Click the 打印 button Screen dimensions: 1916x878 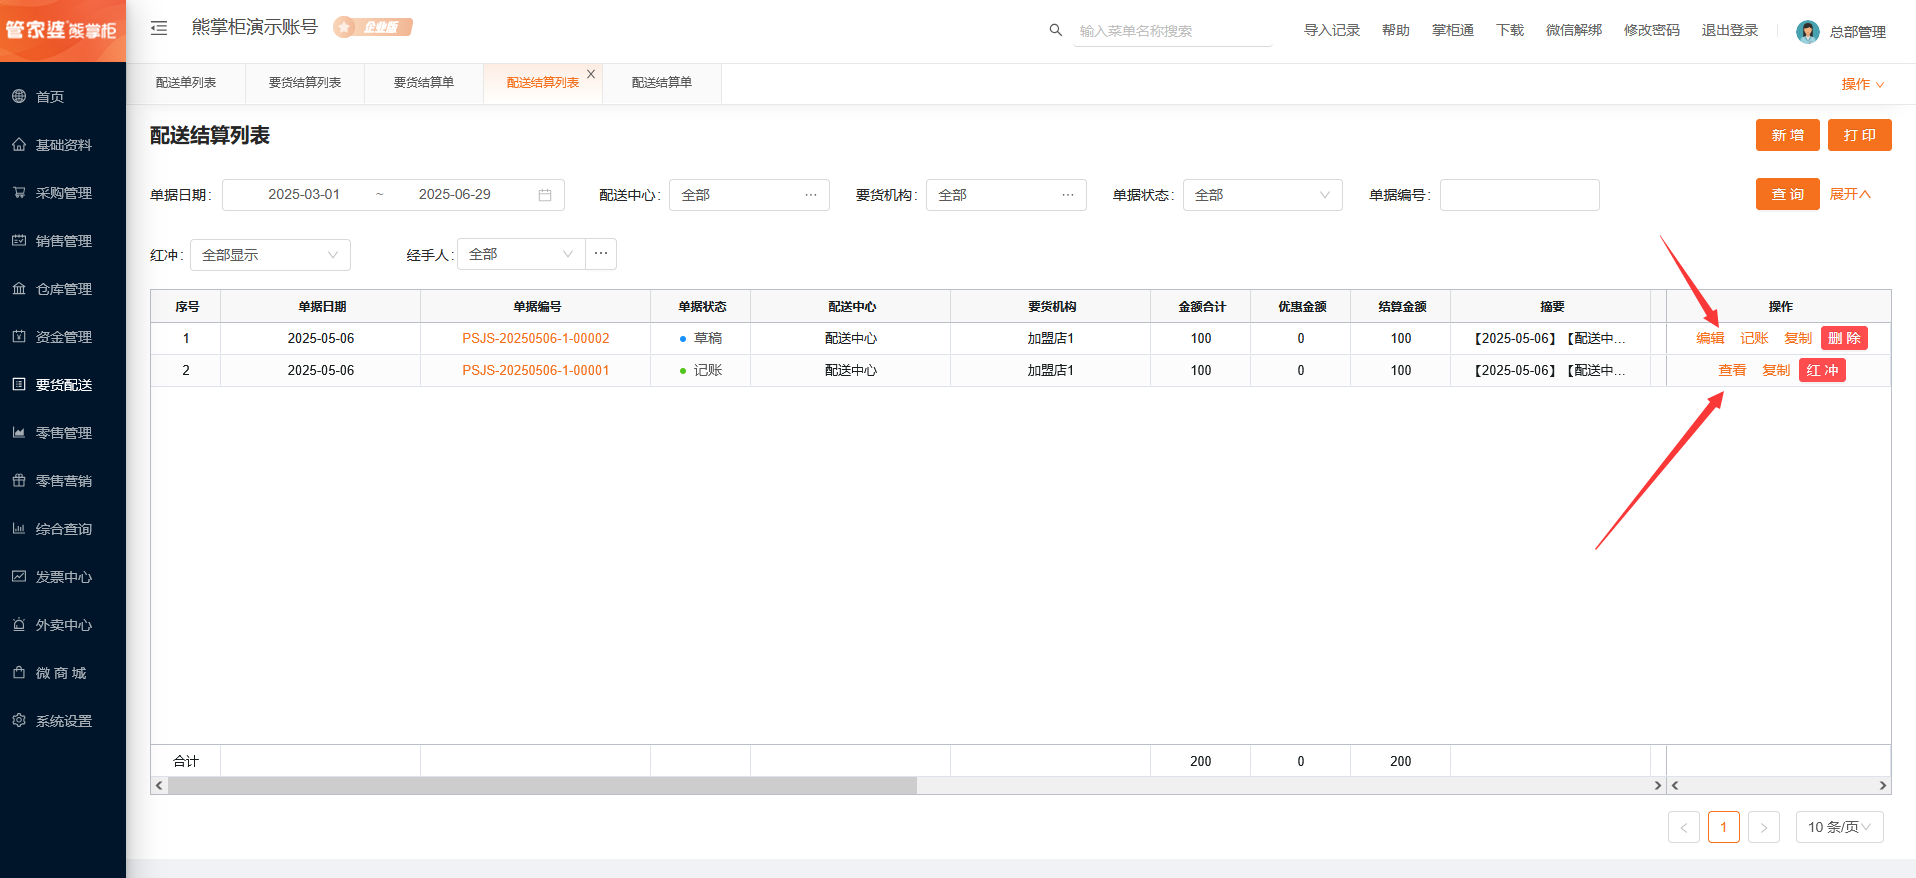click(1860, 135)
